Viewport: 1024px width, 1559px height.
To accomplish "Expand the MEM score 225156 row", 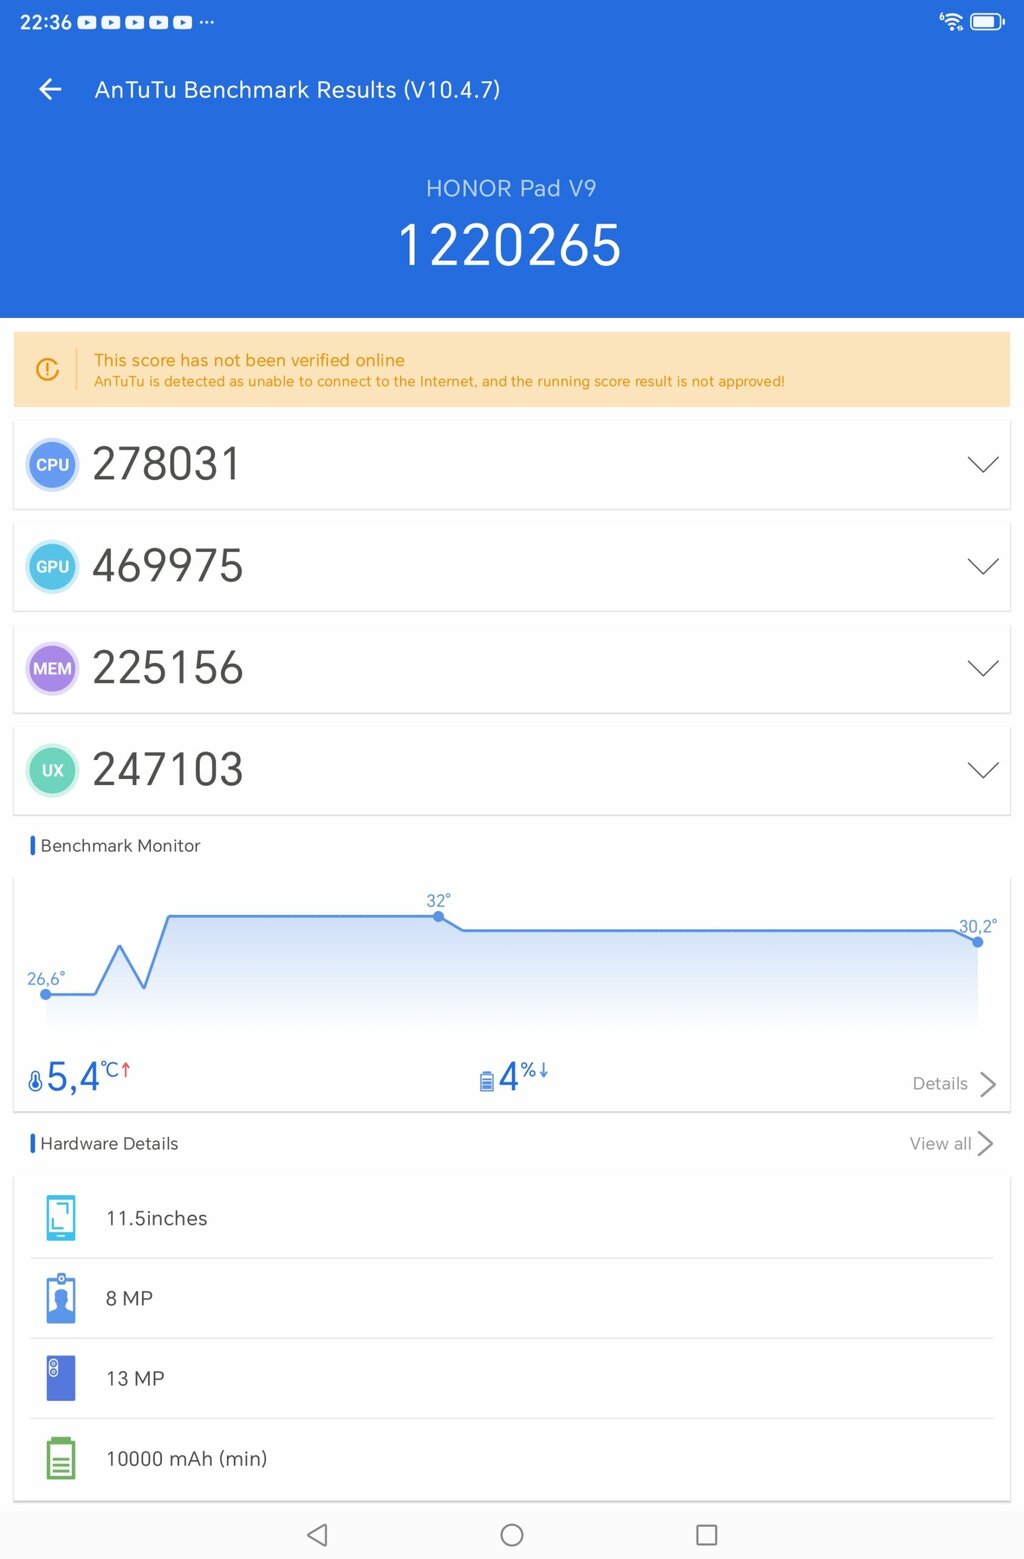I will tap(982, 669).
